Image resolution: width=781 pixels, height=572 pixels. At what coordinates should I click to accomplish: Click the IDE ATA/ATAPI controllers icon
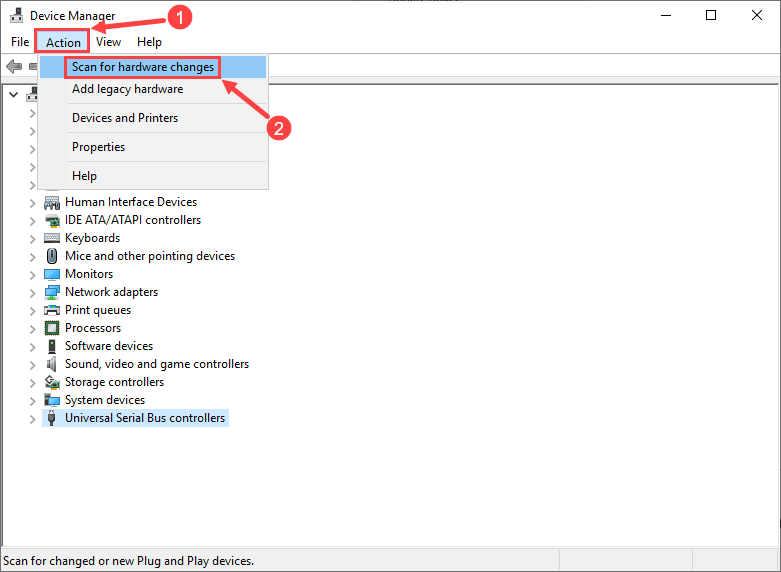pos(52,220)
